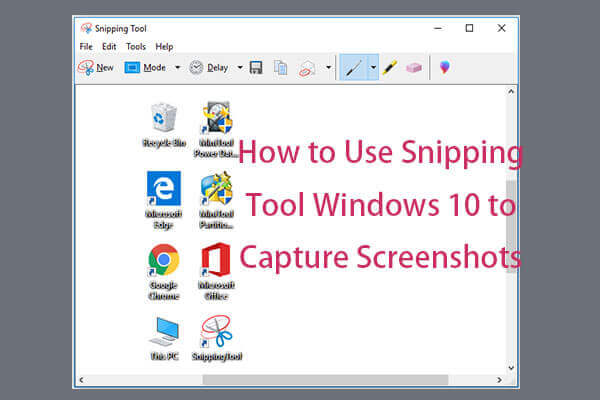Open the Help menu
Viewport: 600px width, 400px height.
tap(164, 47)
